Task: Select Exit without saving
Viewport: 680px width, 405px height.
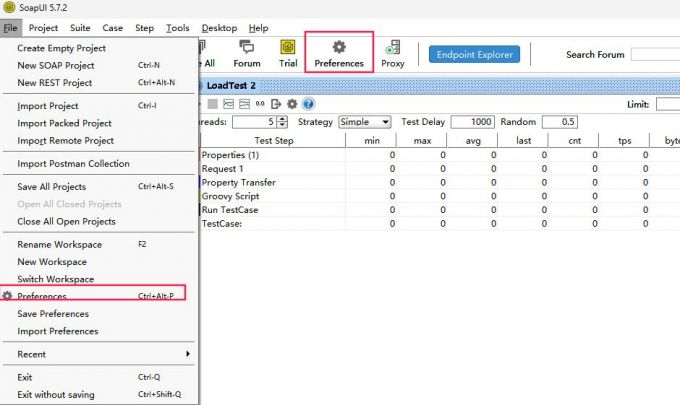Action: click(99, 395)
